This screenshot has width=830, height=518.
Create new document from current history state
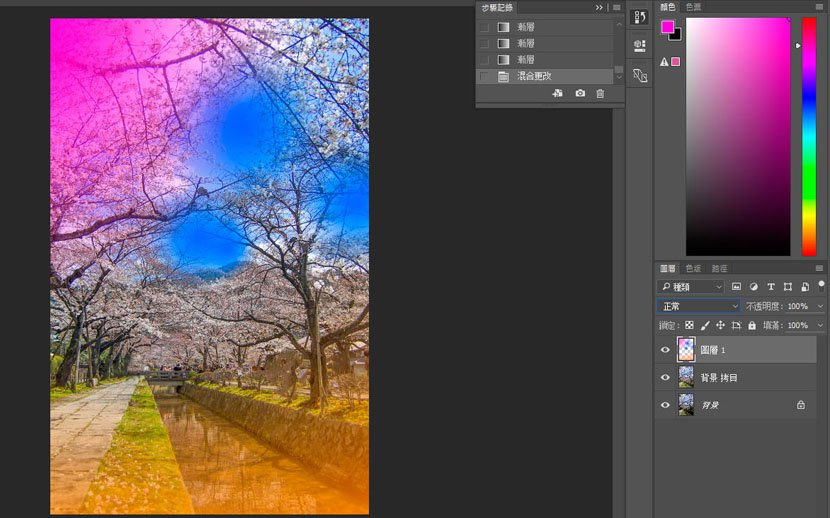(x=557, y=93)
